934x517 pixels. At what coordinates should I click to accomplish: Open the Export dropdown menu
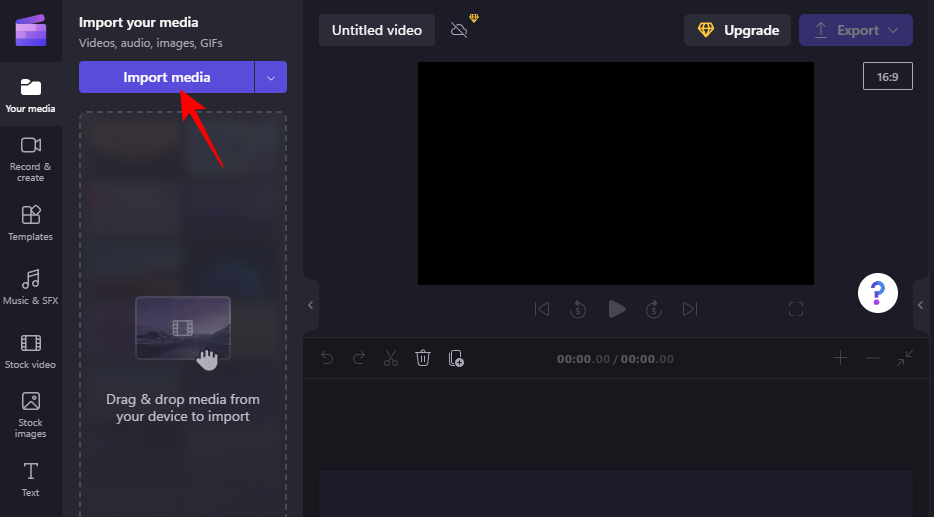click(x=855, y=30)
